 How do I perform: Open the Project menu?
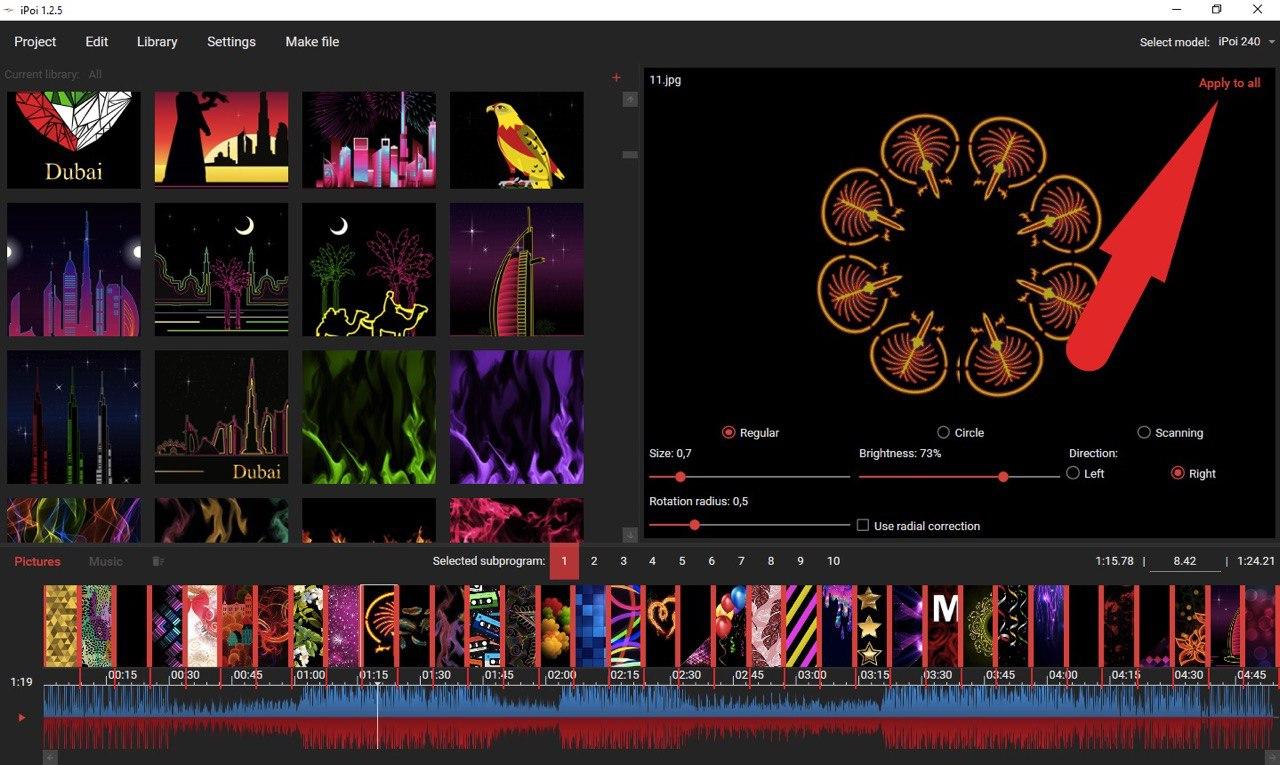point(35,42)
